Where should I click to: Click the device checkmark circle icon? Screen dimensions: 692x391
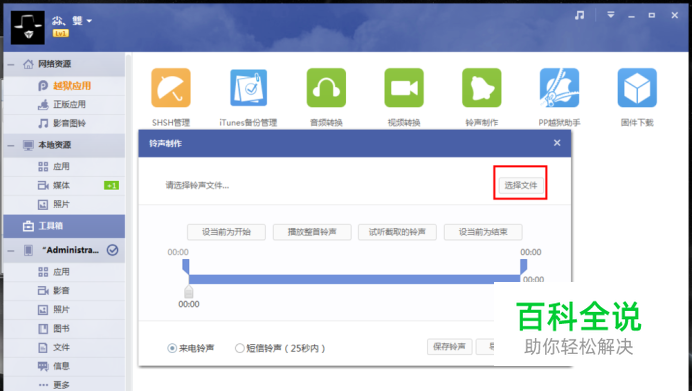coord(113,250)
